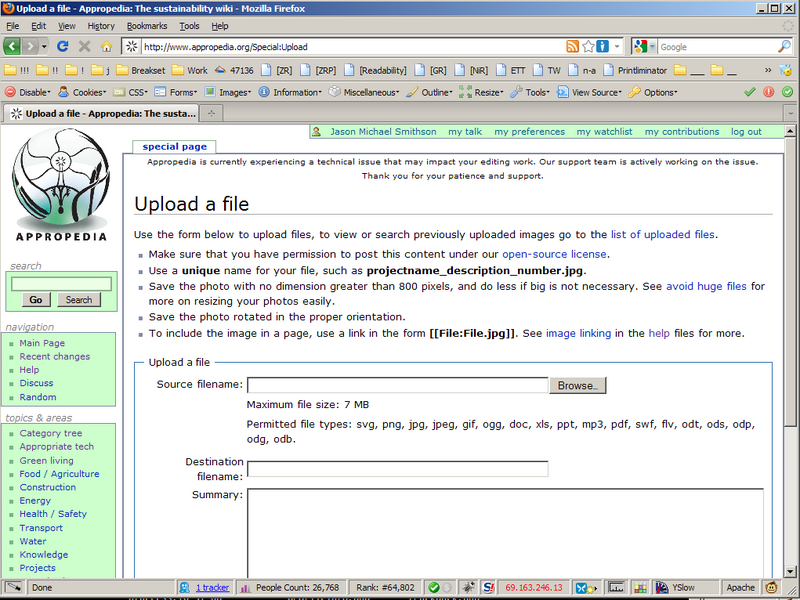Viewport: 800px width, 600px height.
Task: Select the Upload a file browser tab
Action: [101, 113]
